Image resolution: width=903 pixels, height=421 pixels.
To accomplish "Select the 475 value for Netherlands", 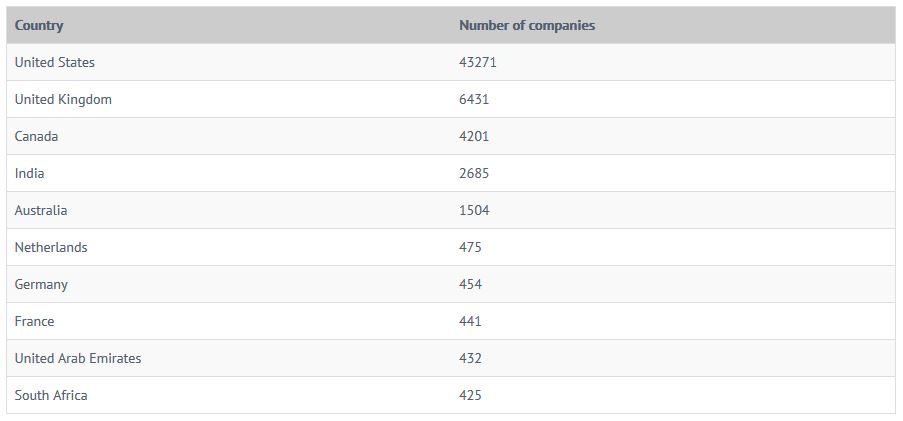I will (x=470, y=247).
